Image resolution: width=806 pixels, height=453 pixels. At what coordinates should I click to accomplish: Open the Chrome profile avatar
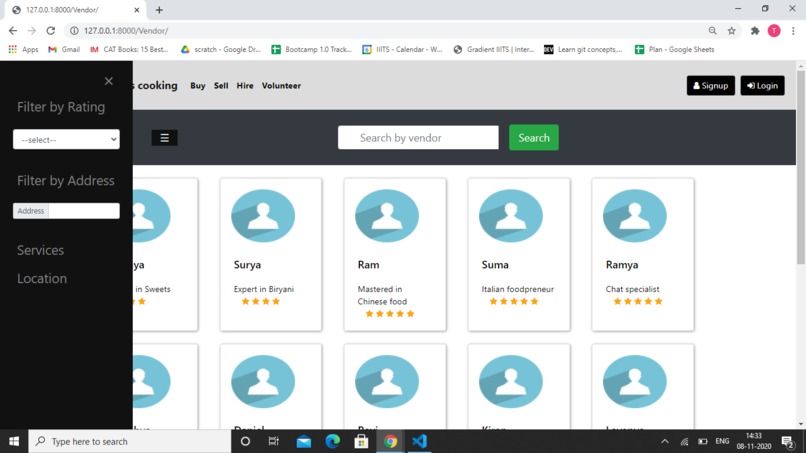click(x=774, y=31)
